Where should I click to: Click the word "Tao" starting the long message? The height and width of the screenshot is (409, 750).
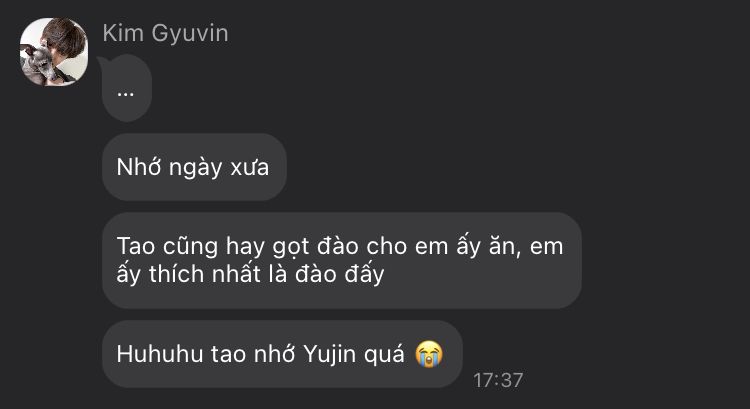tap(136, 247)
